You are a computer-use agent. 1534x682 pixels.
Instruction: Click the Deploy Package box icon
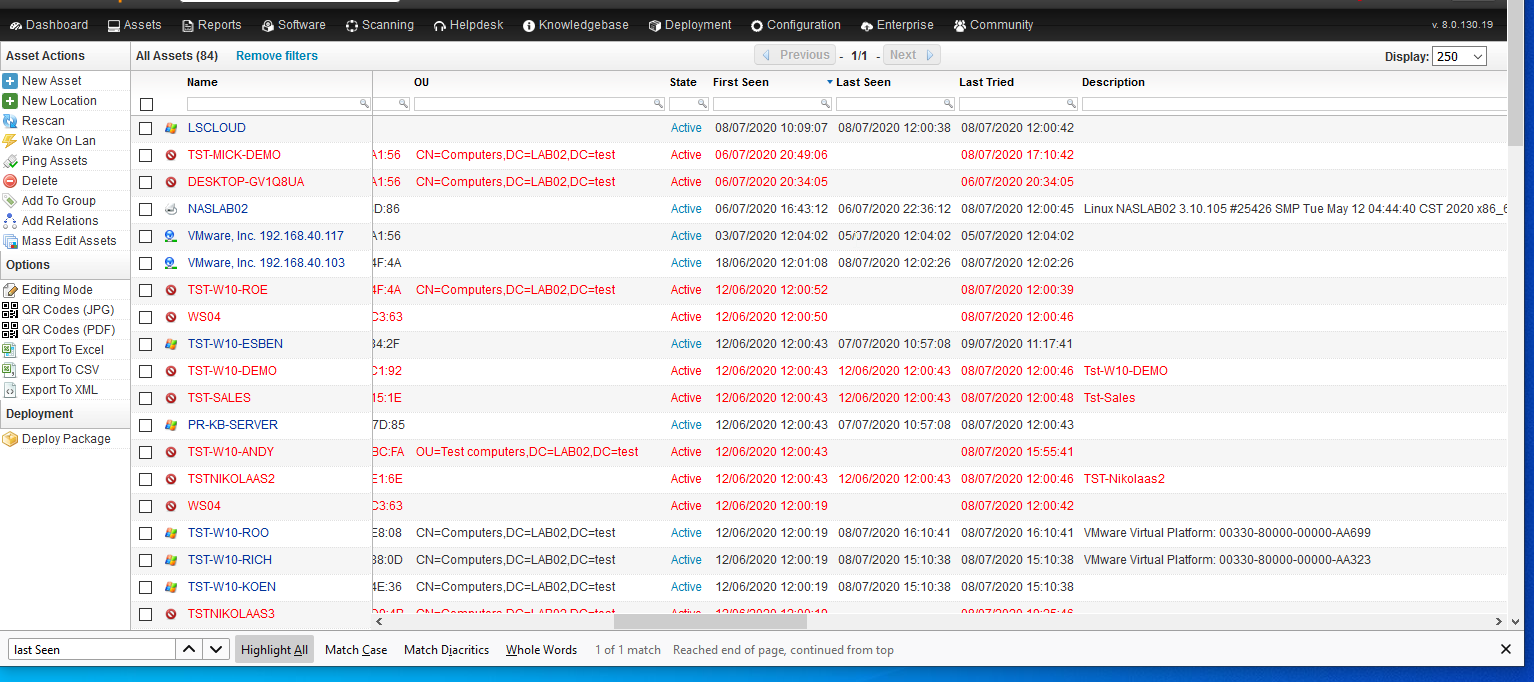point(10,439)
